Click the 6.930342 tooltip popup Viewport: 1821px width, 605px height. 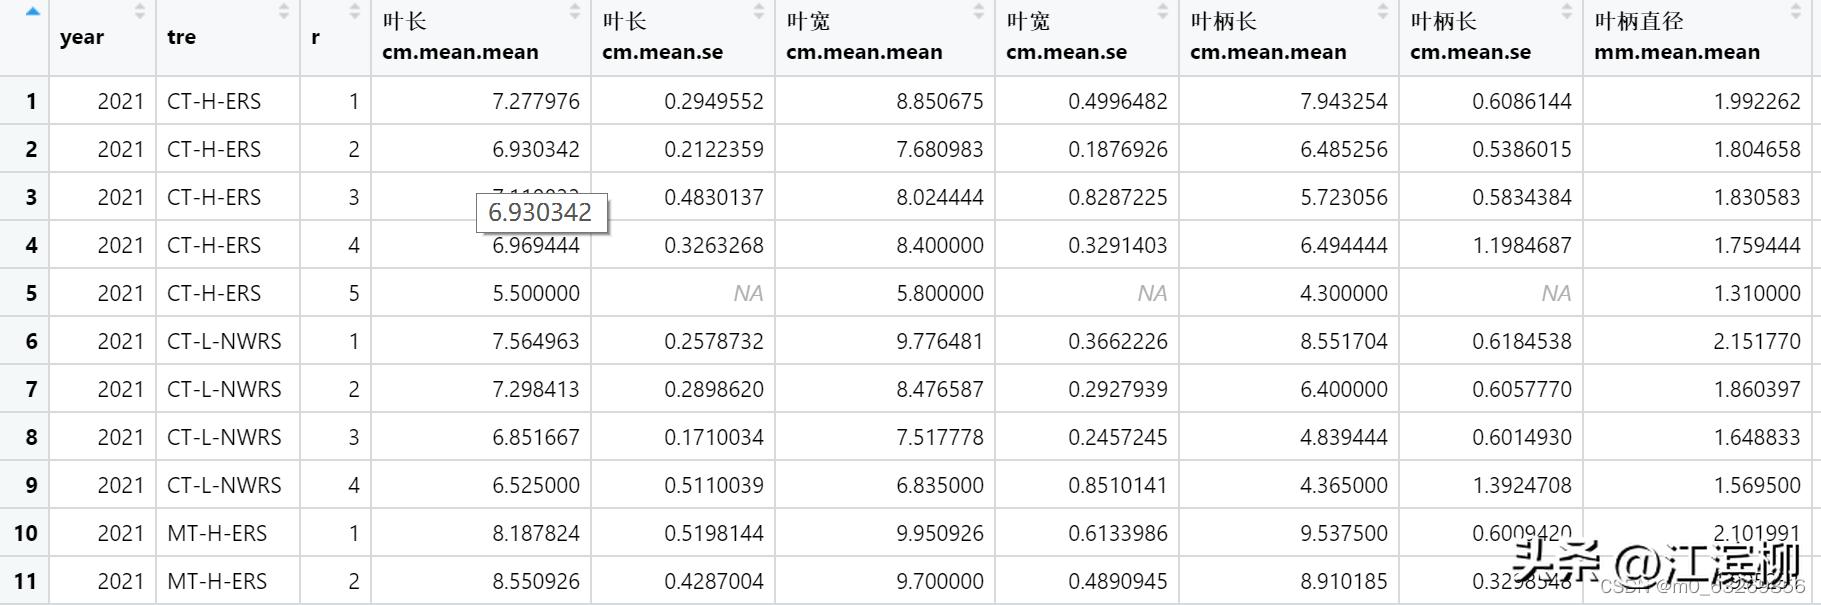tap(540, 213)
